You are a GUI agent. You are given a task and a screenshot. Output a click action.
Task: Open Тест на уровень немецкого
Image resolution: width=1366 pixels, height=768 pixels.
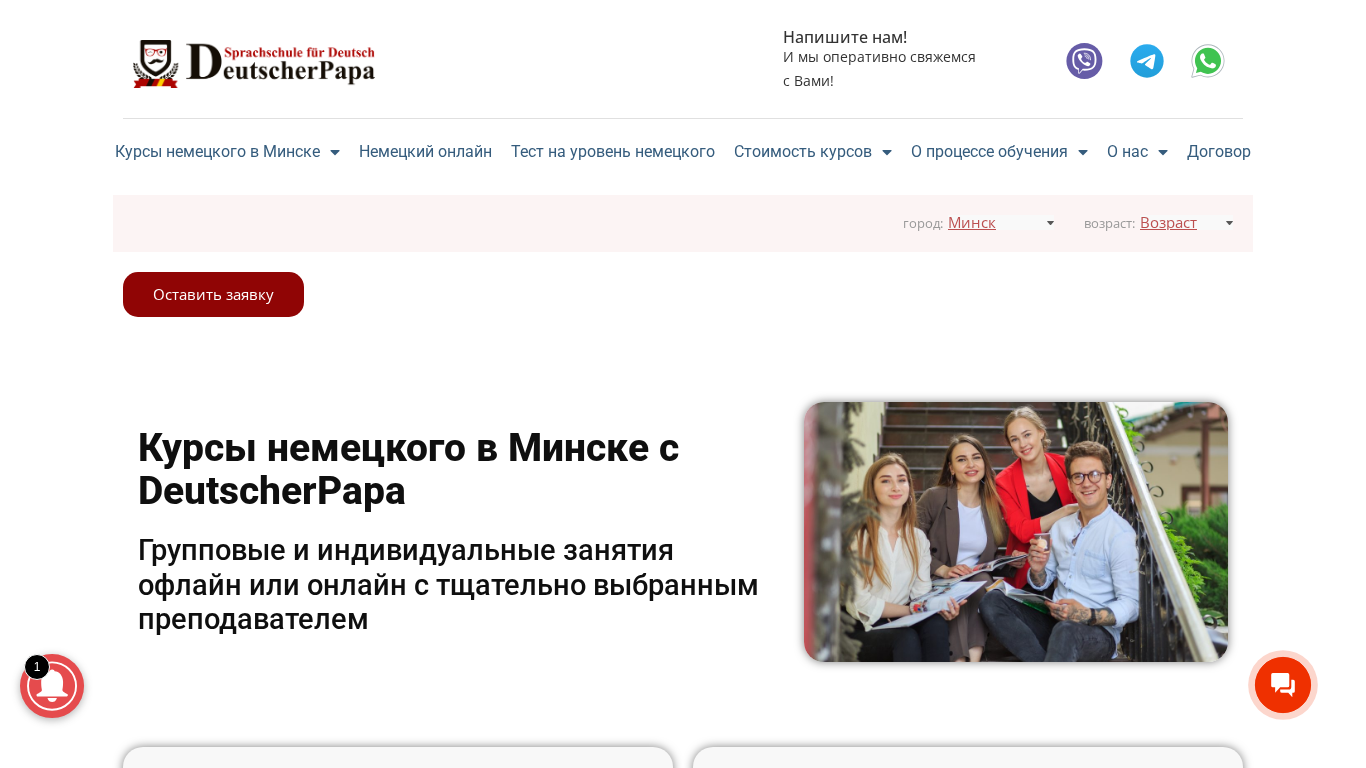(613, 152)
